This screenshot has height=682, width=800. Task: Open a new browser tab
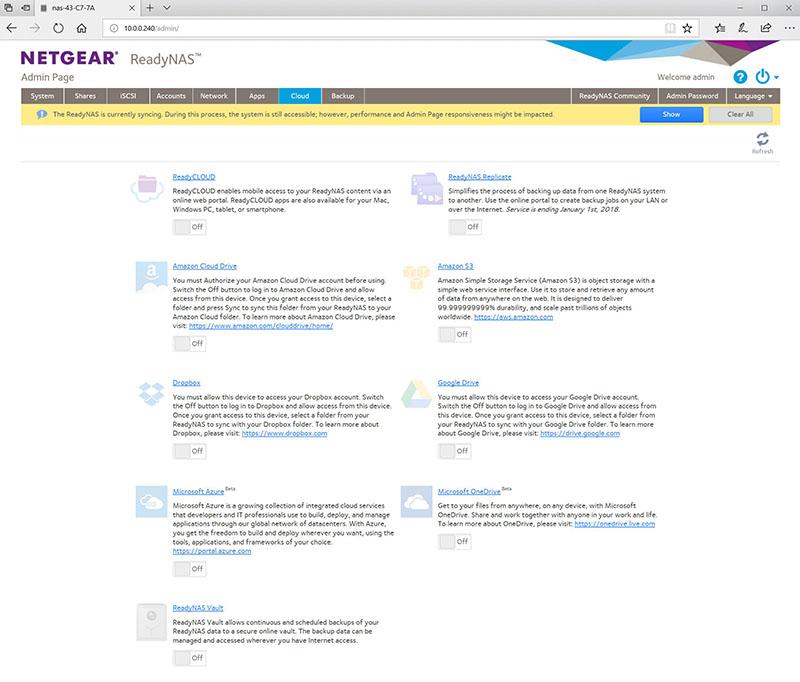pyautogui.click(x=150, y=8)
